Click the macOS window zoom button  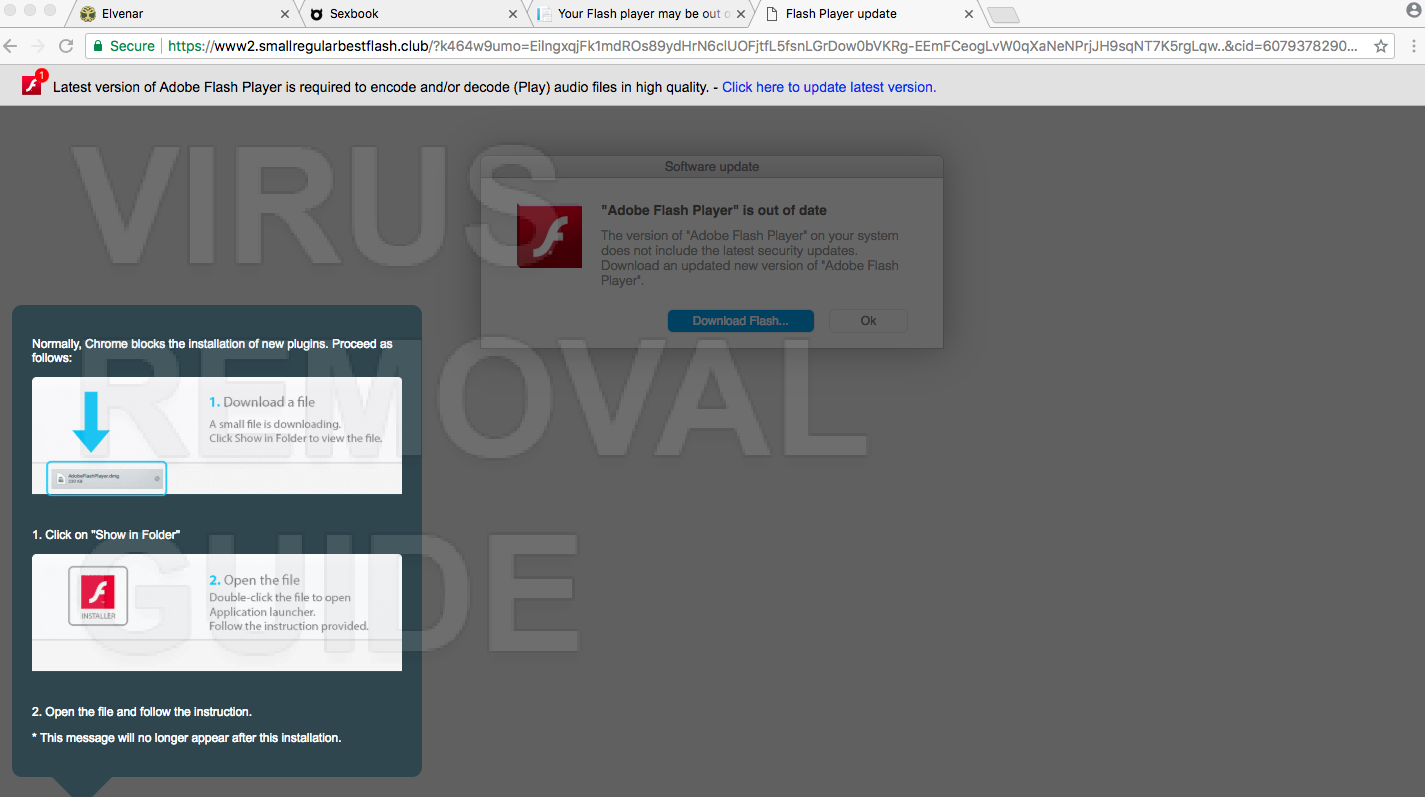pyautogui.click(x=49, y=10)
